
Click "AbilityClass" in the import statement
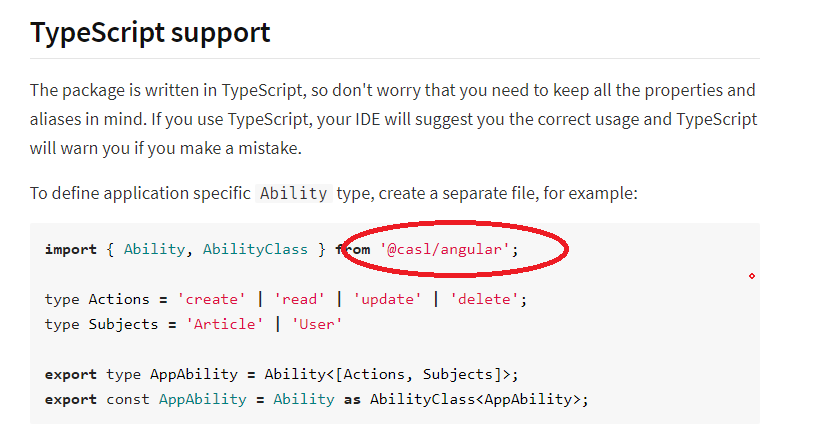pyautogui.click(x=255, y=249)
